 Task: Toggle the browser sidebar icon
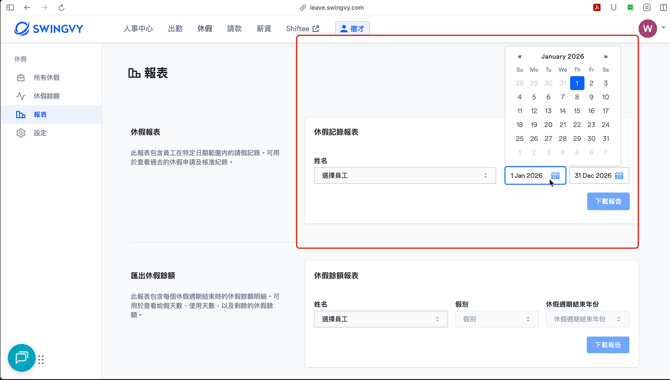tap(10, 8)
